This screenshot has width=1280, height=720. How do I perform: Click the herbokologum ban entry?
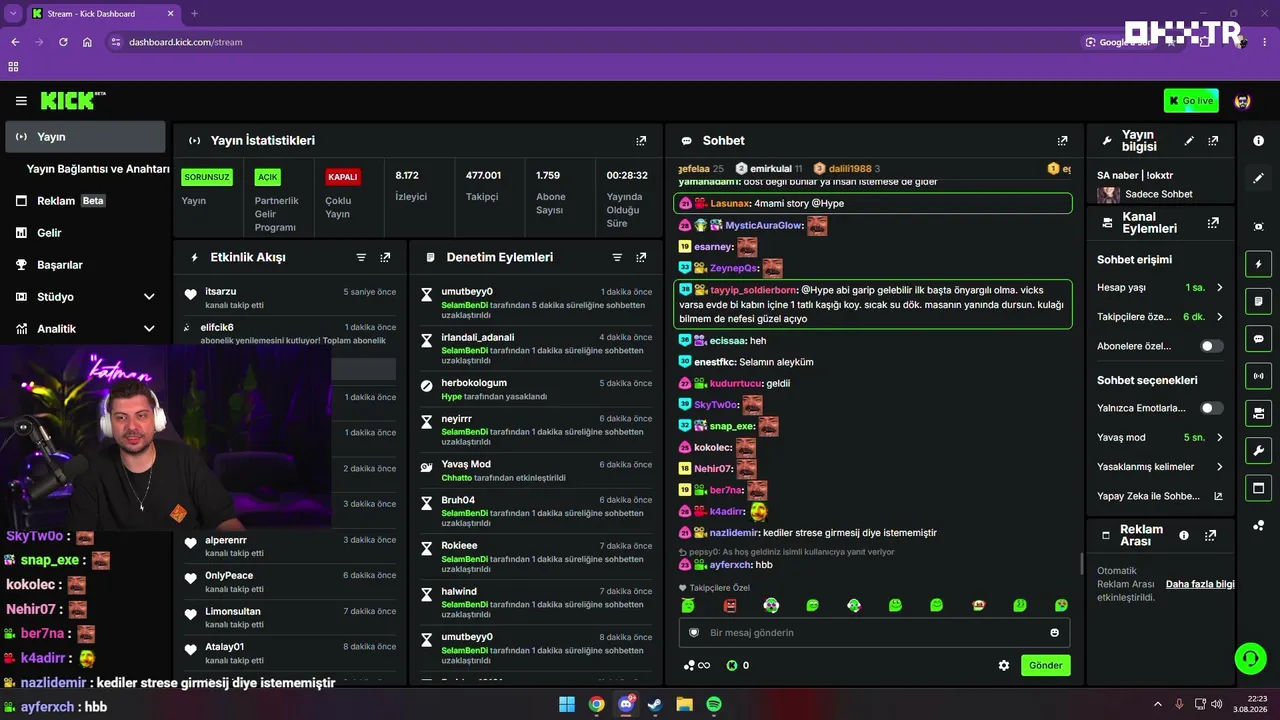538,389
